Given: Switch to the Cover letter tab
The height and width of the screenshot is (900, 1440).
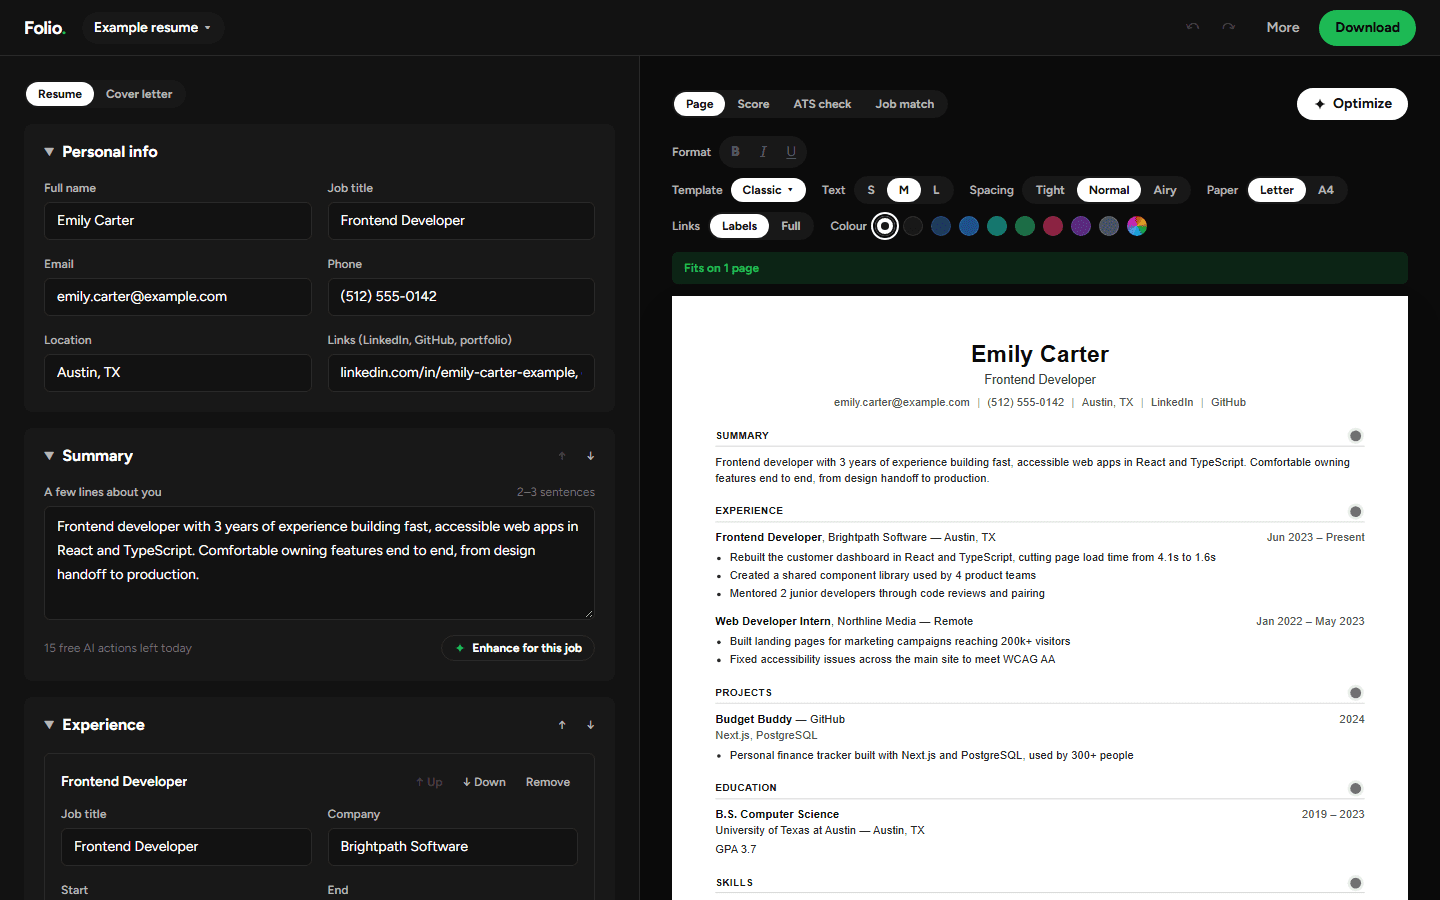Looking at the screenshot, I should click(139, 94).
